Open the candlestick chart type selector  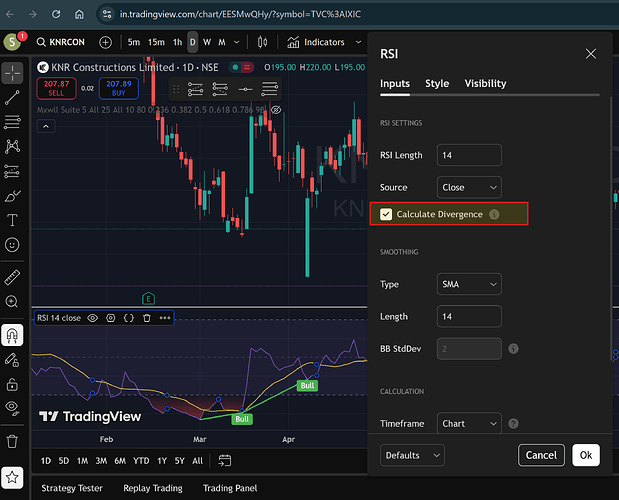[263, 42]
